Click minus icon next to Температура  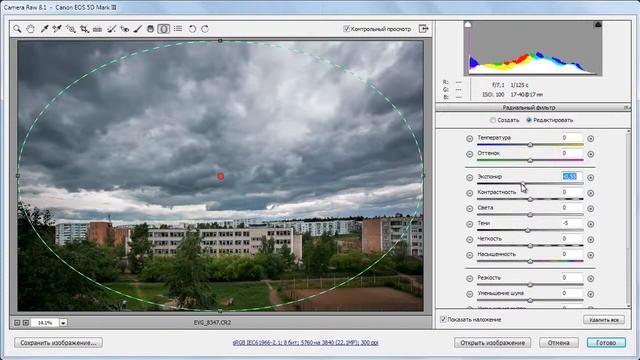(469, 139)
